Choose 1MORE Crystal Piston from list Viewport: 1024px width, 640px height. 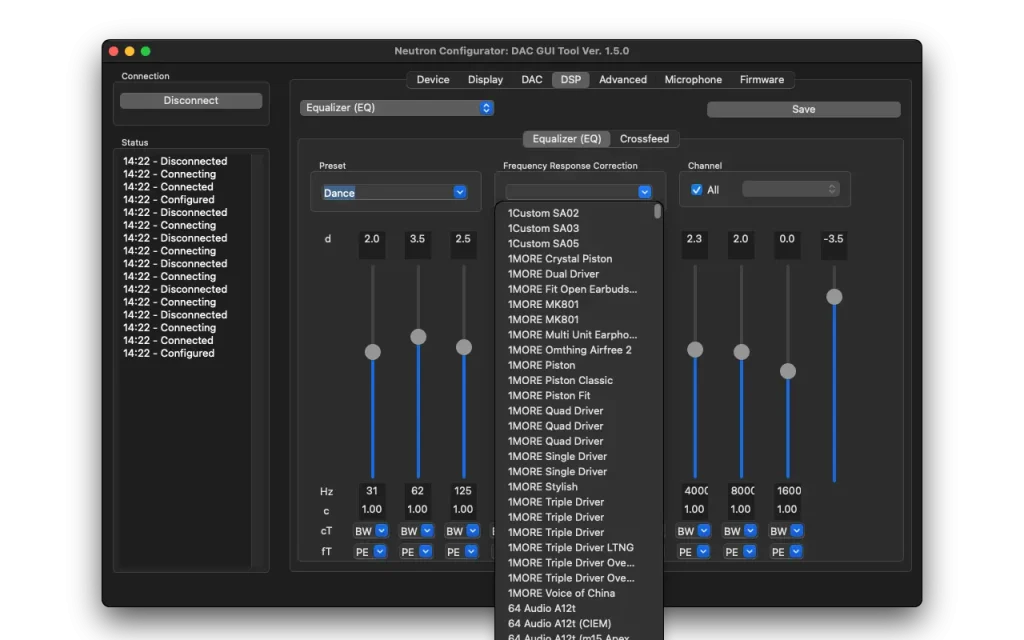(x=559, y=259)
